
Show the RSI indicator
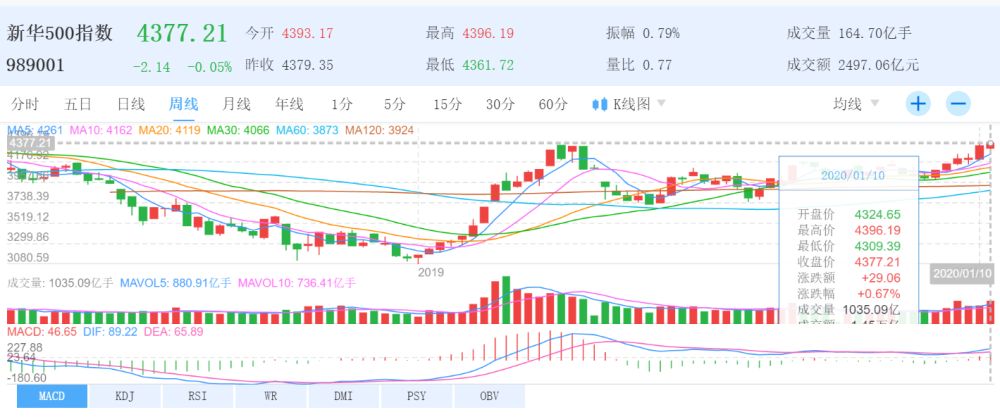198,397
